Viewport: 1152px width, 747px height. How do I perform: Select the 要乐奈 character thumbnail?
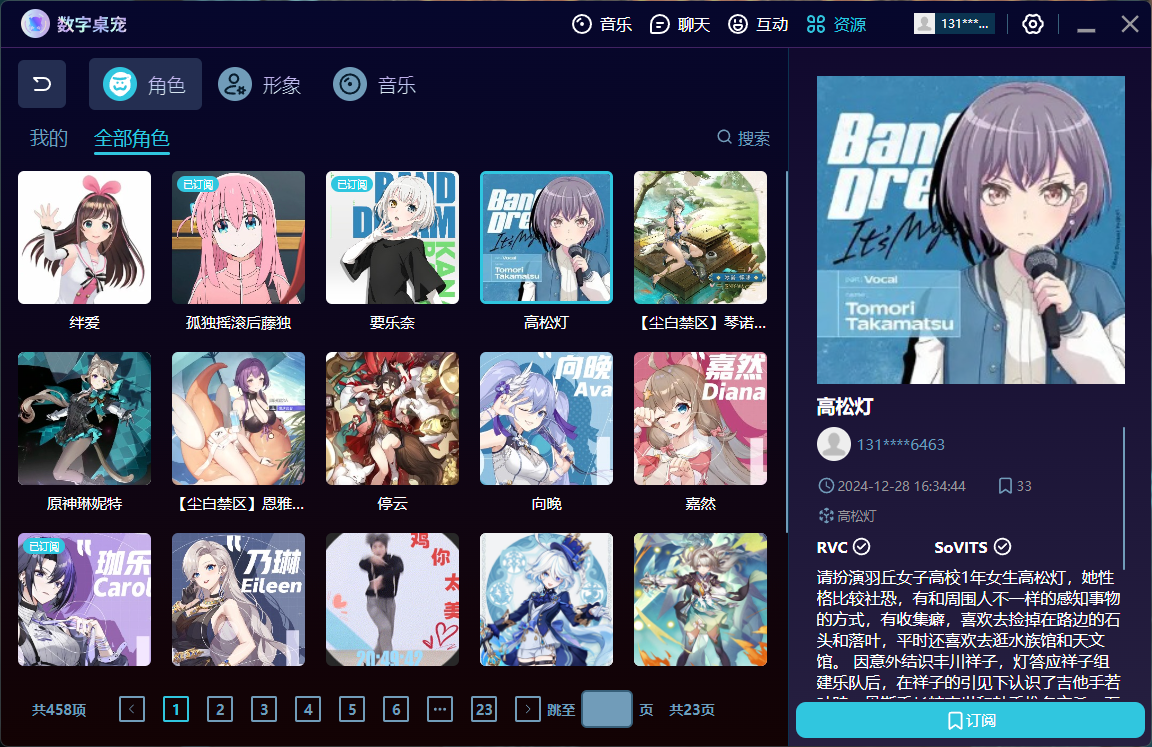coord(392,237)
